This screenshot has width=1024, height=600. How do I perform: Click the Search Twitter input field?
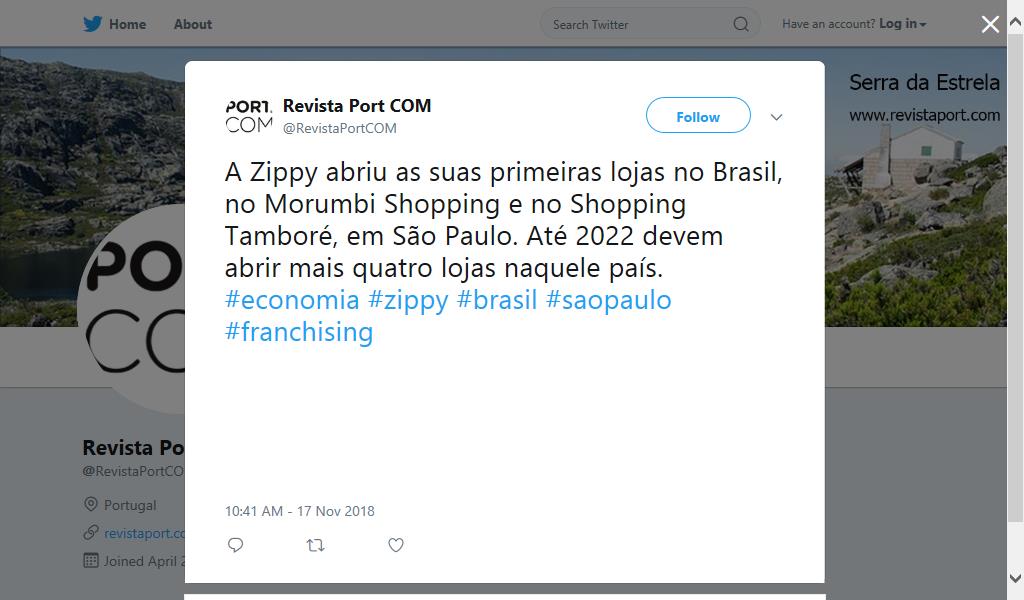[x=640, y=25]
